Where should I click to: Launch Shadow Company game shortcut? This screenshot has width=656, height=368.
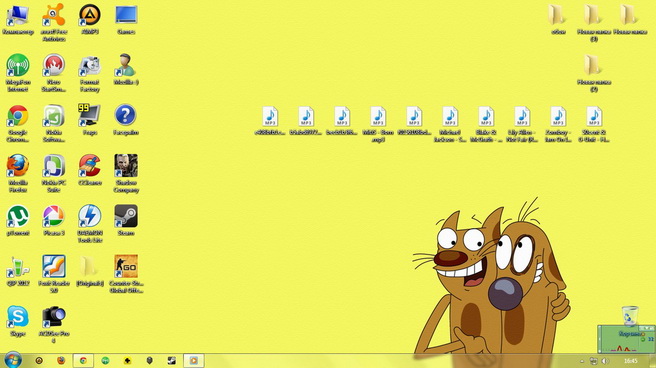point(126,174)
